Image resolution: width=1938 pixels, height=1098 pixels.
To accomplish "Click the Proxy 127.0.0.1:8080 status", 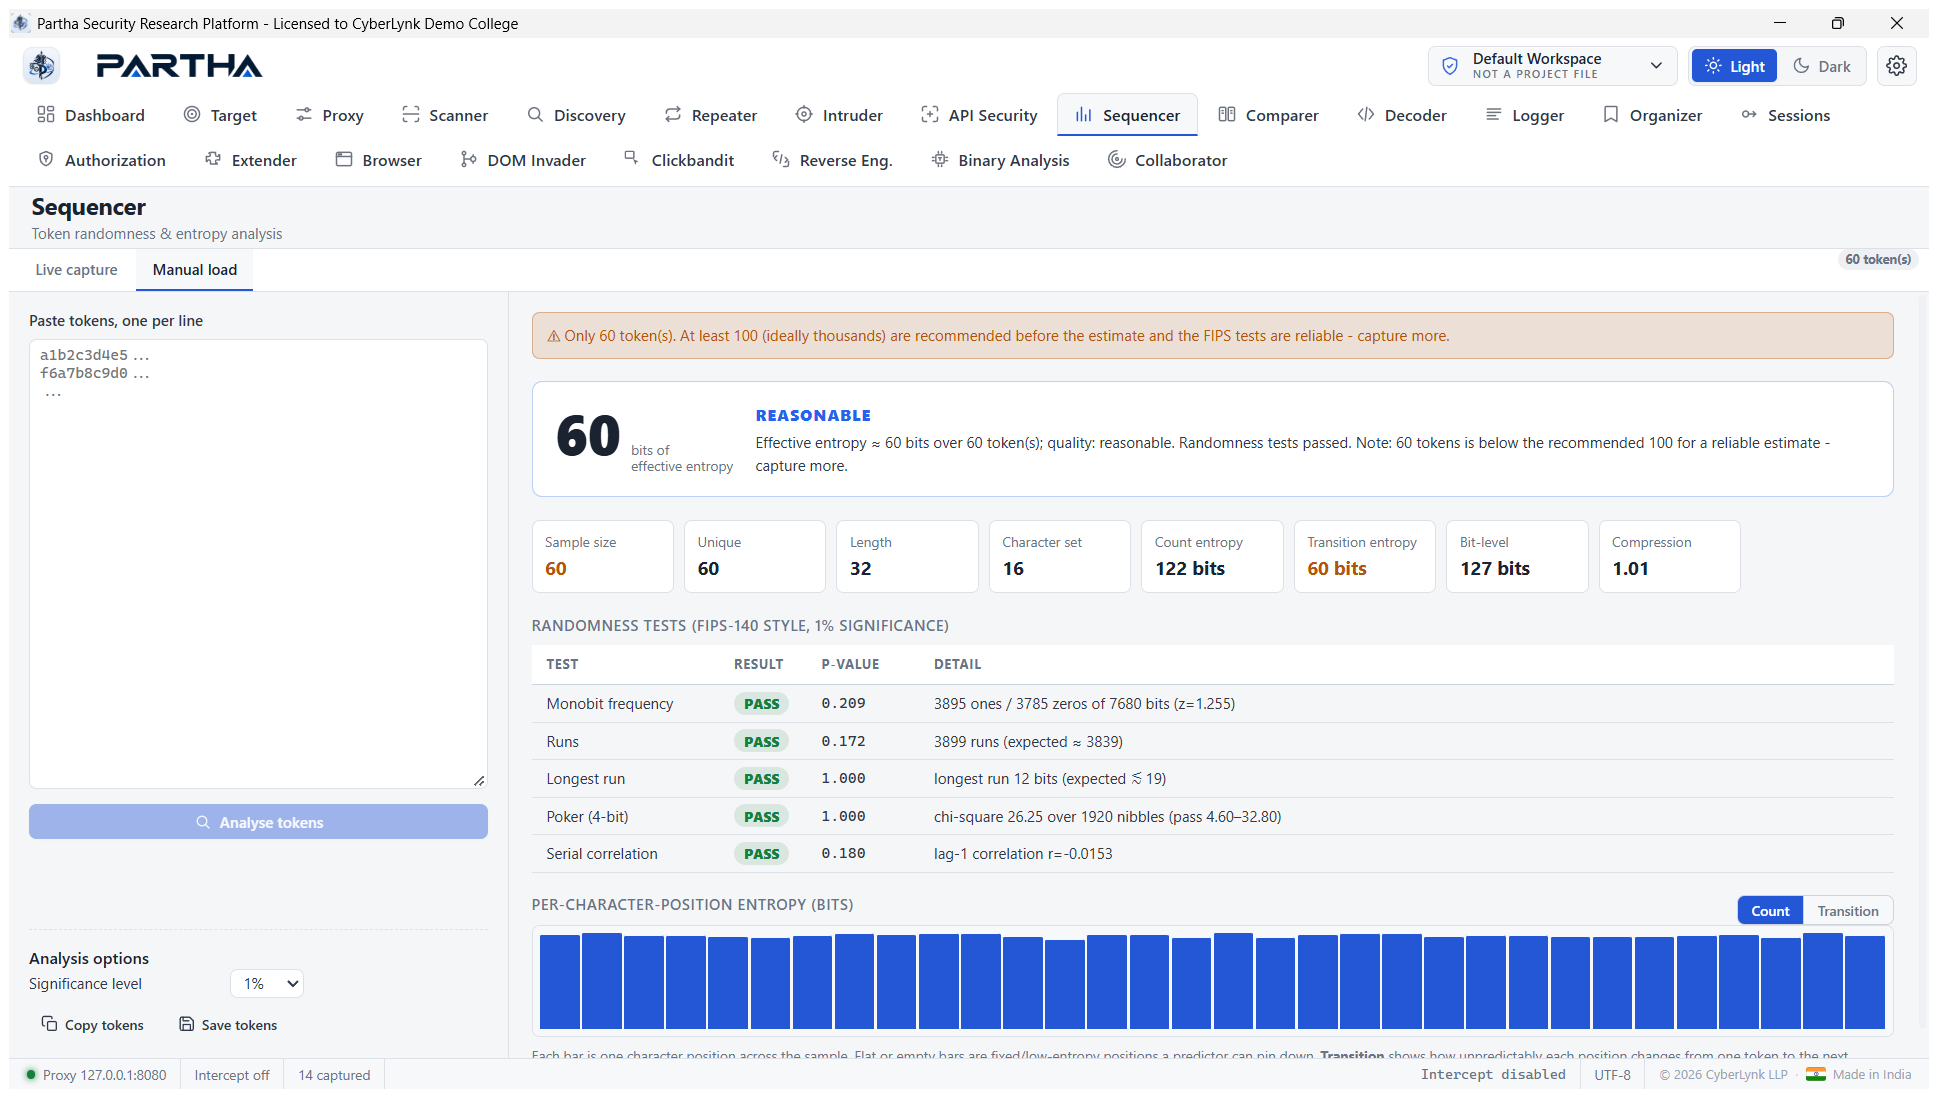I will 96,1075.
